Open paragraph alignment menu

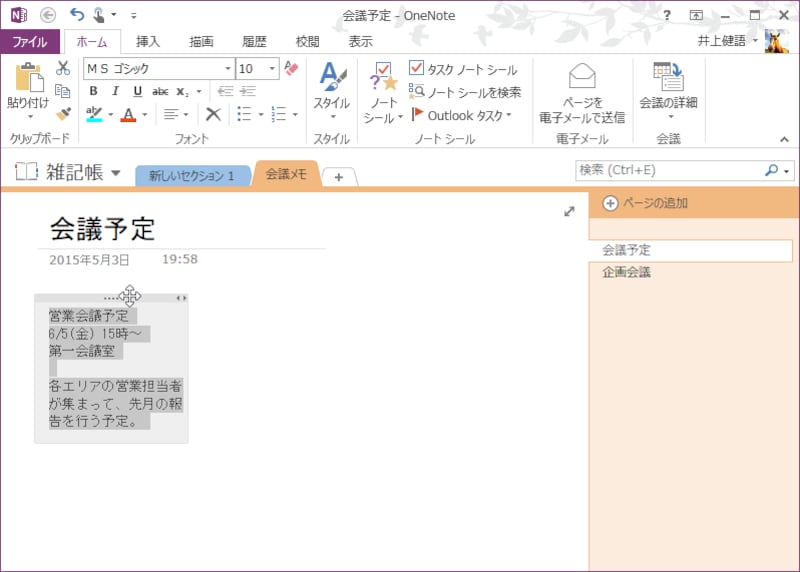tap(176, 114)
